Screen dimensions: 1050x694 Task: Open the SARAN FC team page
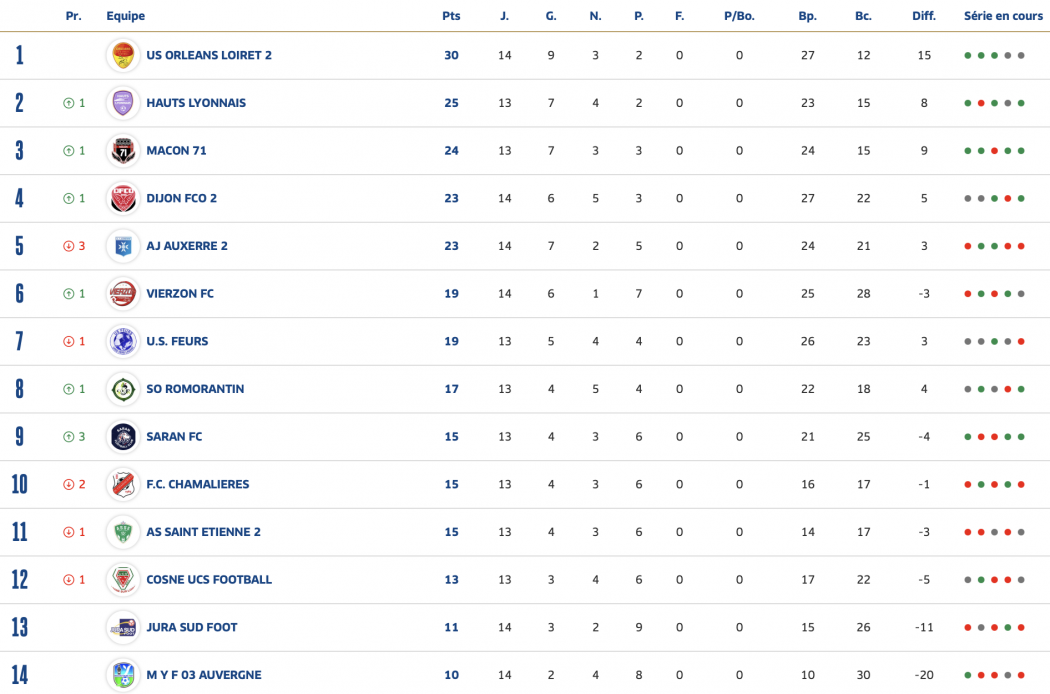click(x=174, y=437)
